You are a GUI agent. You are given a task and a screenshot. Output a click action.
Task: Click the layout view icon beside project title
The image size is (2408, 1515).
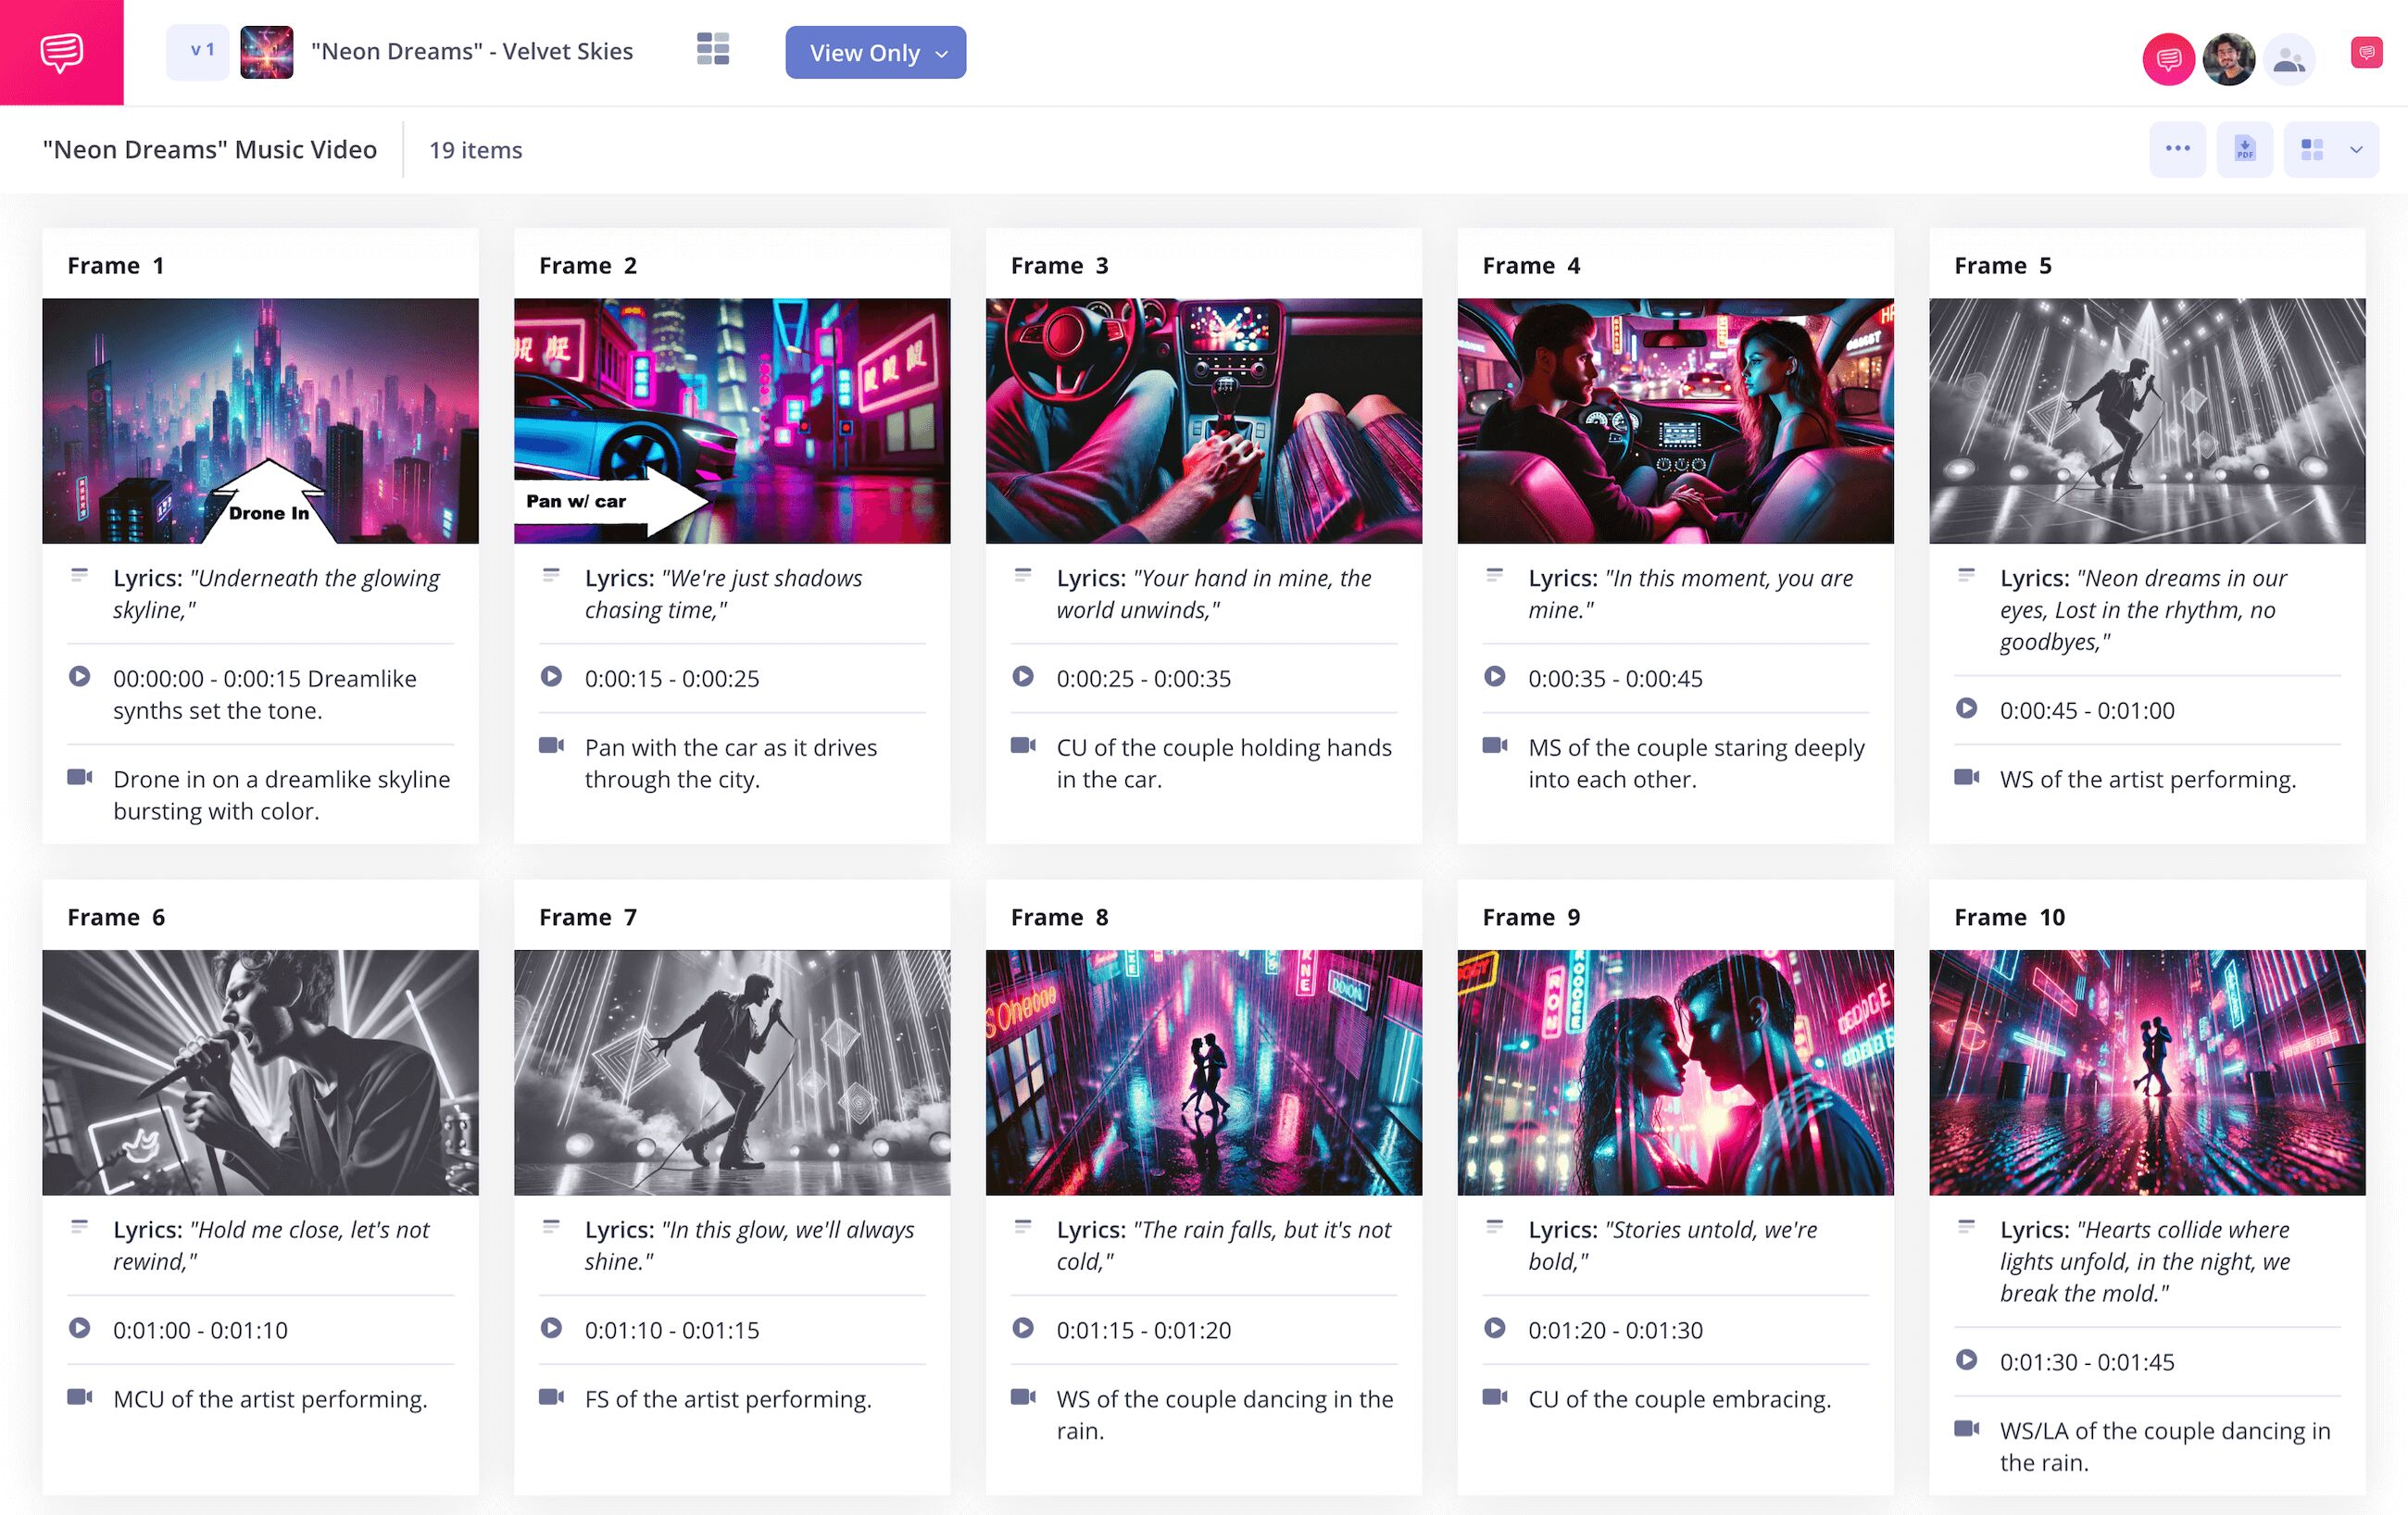pyautogui.click(x=713, y=50)
